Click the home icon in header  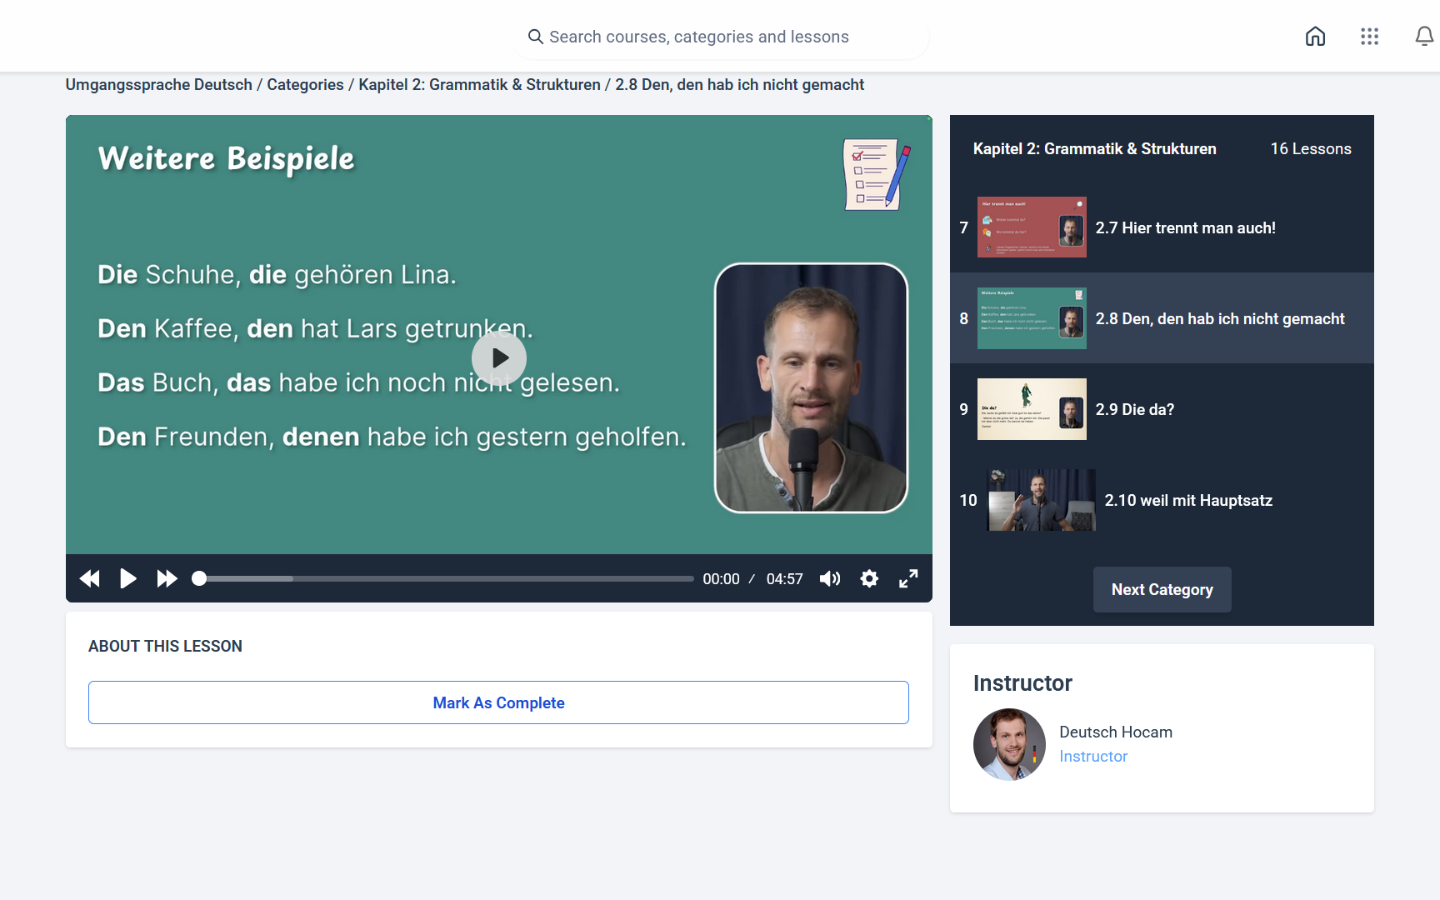click(x=1315, y=37)
